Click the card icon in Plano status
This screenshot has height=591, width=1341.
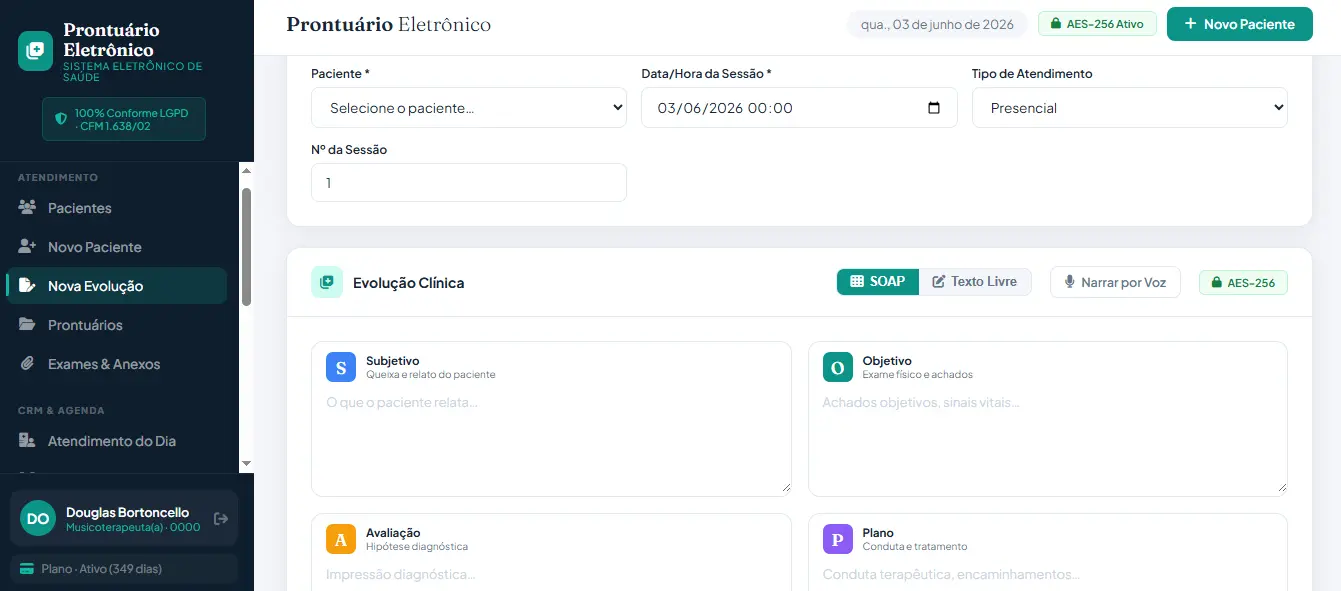tap(27, 569)
